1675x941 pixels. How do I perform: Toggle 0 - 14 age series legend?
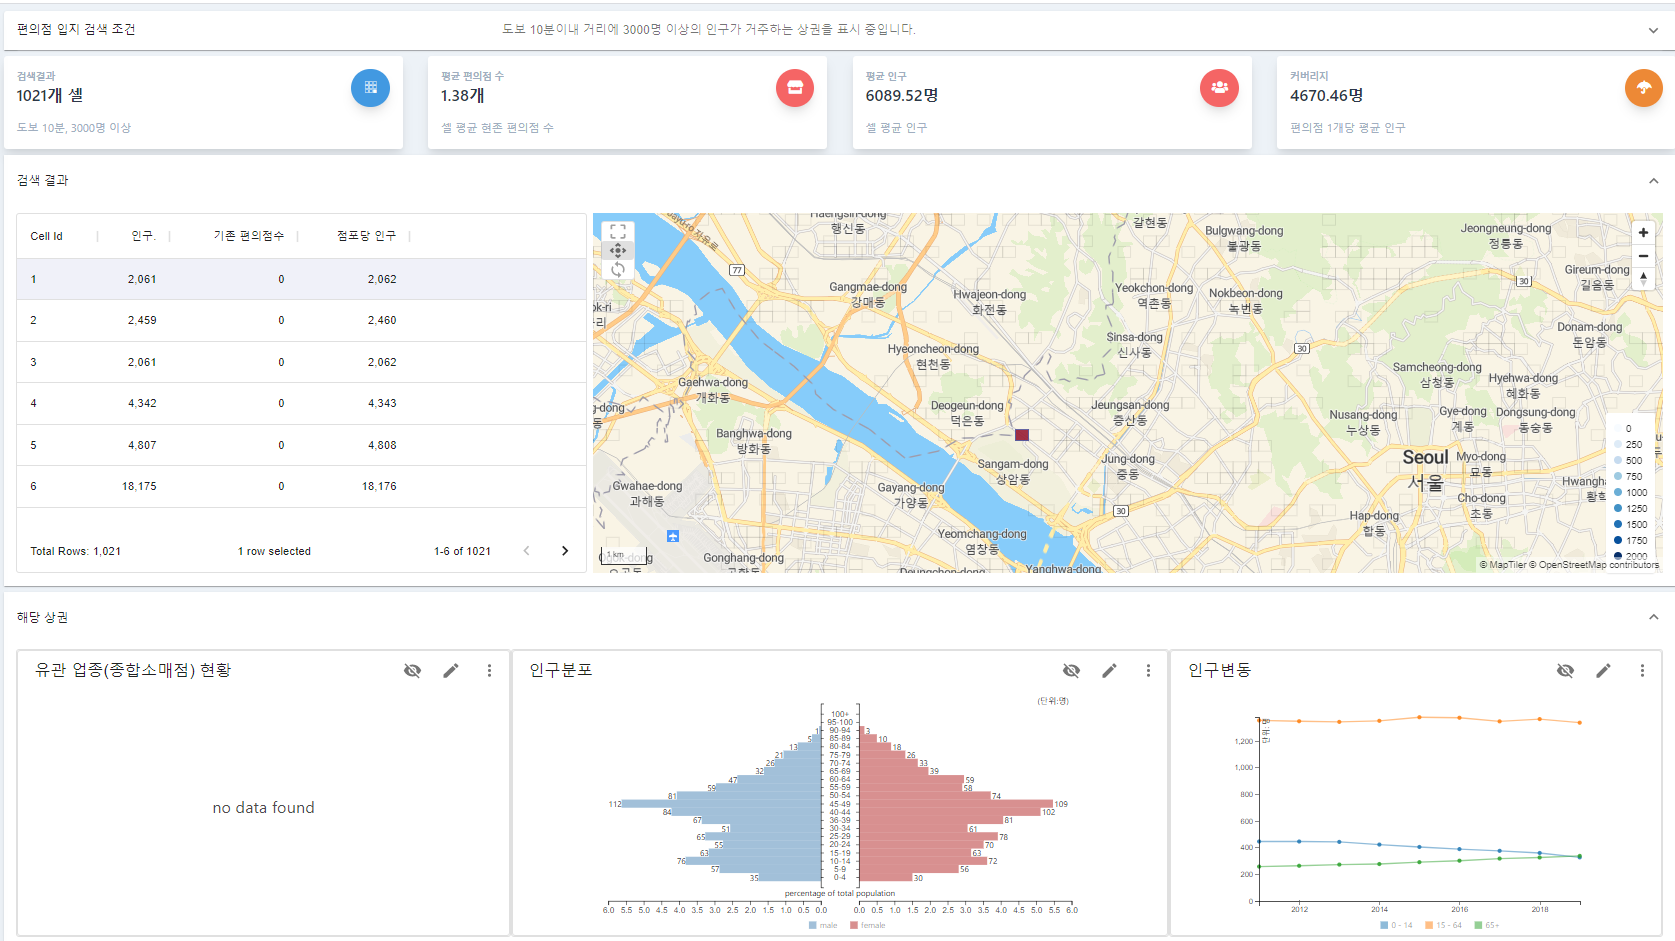[1396, 925]
